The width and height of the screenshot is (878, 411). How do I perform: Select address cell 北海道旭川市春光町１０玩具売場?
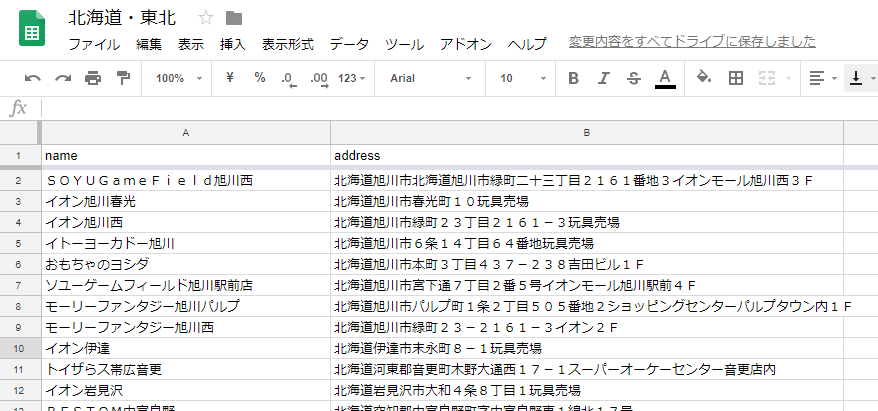point(587,201)
